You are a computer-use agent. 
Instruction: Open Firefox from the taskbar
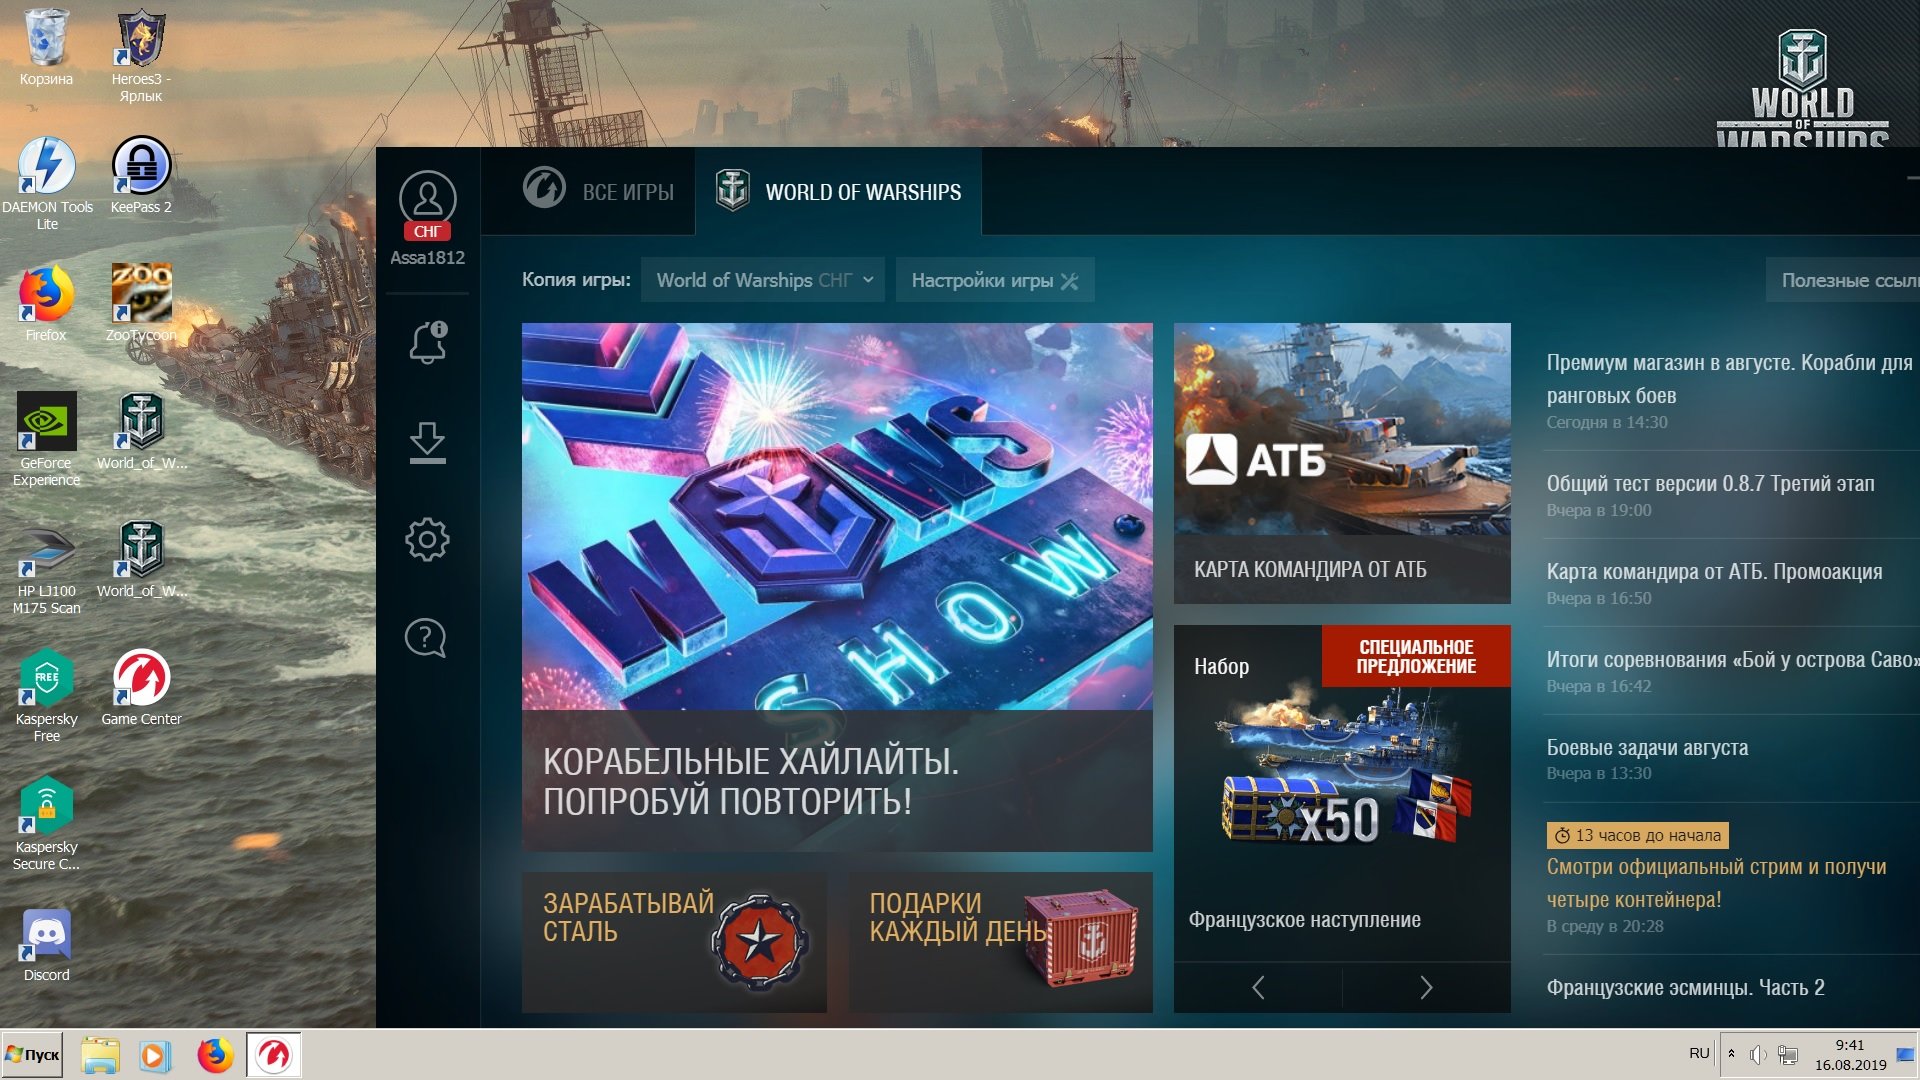pos(215,1055)
